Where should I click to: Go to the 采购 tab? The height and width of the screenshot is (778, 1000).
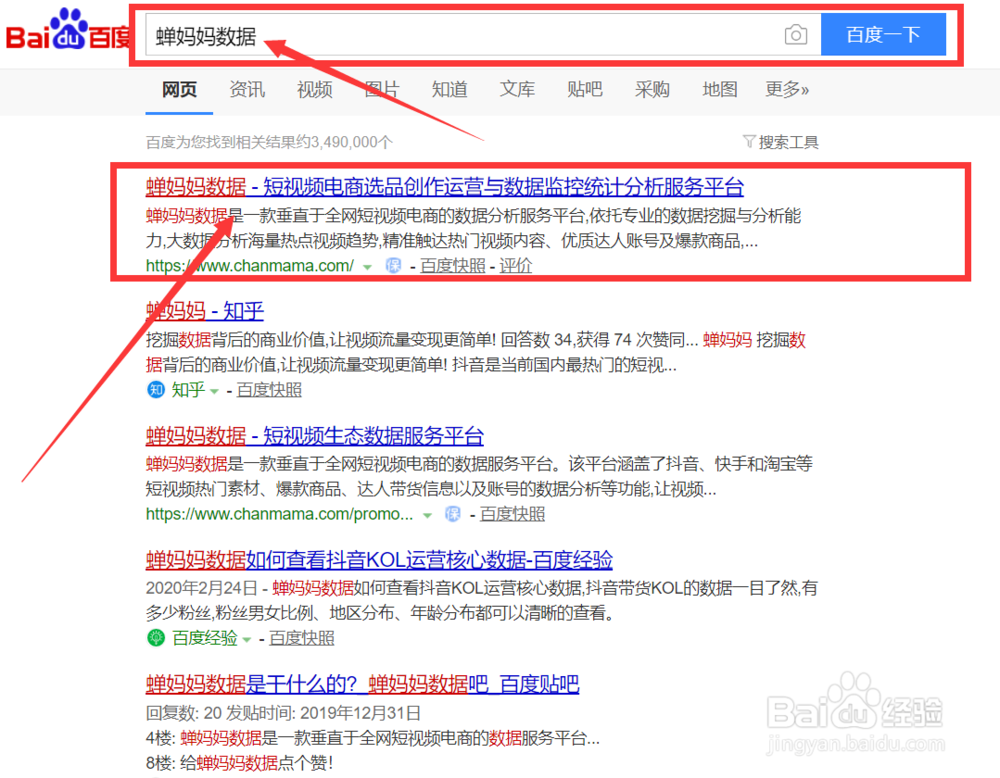[652, 89]
